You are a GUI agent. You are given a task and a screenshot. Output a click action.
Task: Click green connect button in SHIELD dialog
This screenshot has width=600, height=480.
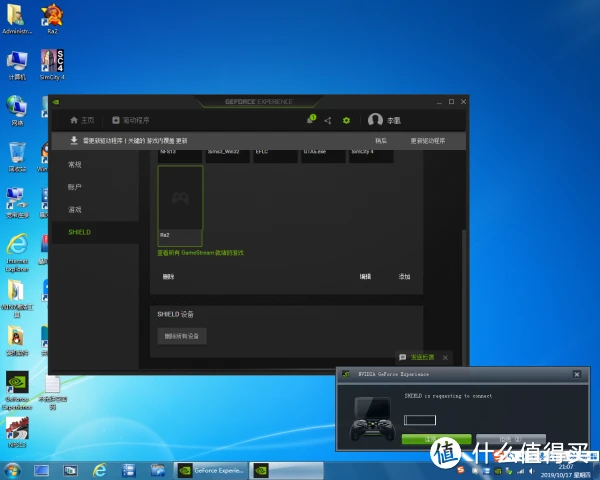coord(436,439)
